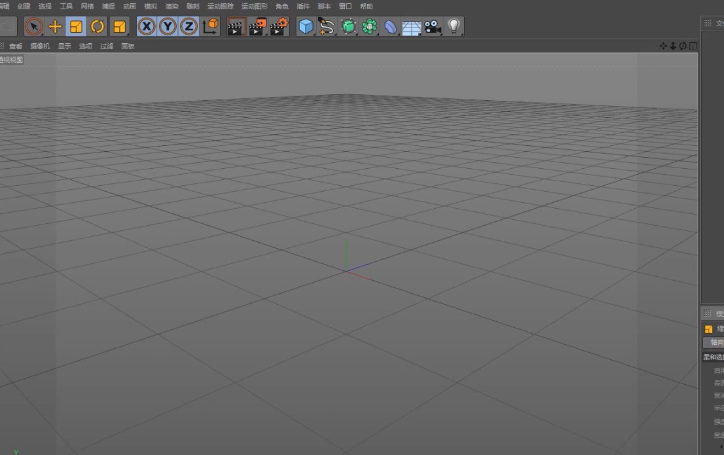
Task: Open viewport 查看 (View) menu
Action: pyautogui.click(x=16, y=46)
